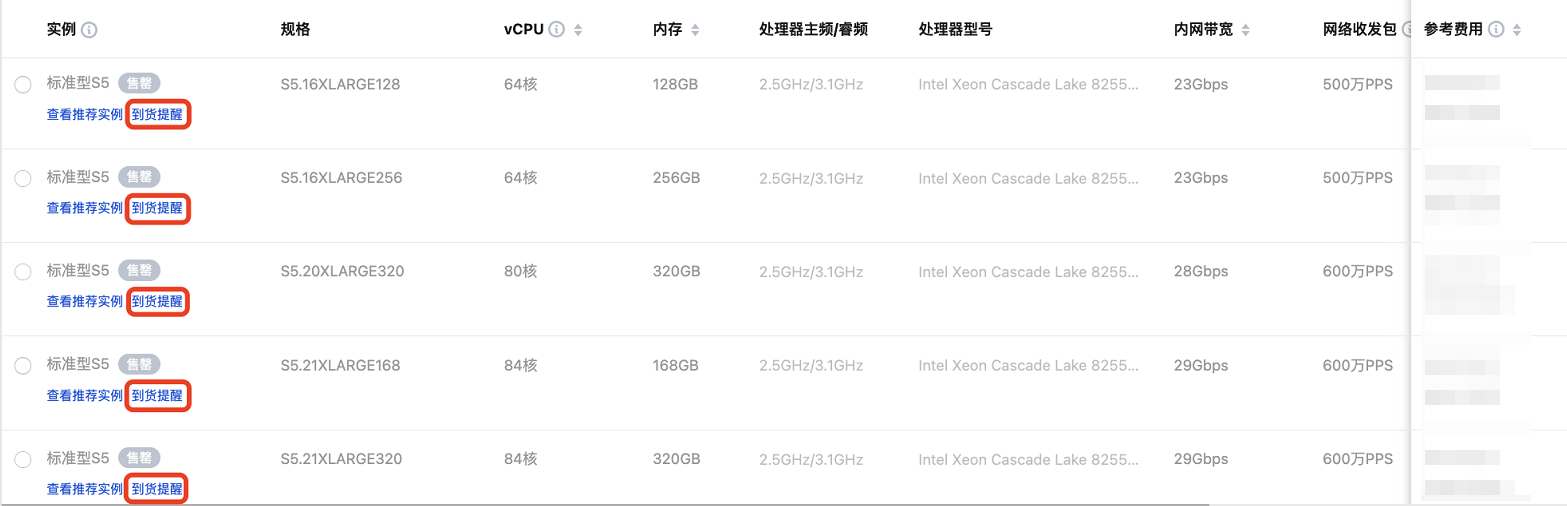Open 到货提醒 for S5.16XLARGE128 row
Screen dimensions: 1567x506
click(x=158, y=115)
